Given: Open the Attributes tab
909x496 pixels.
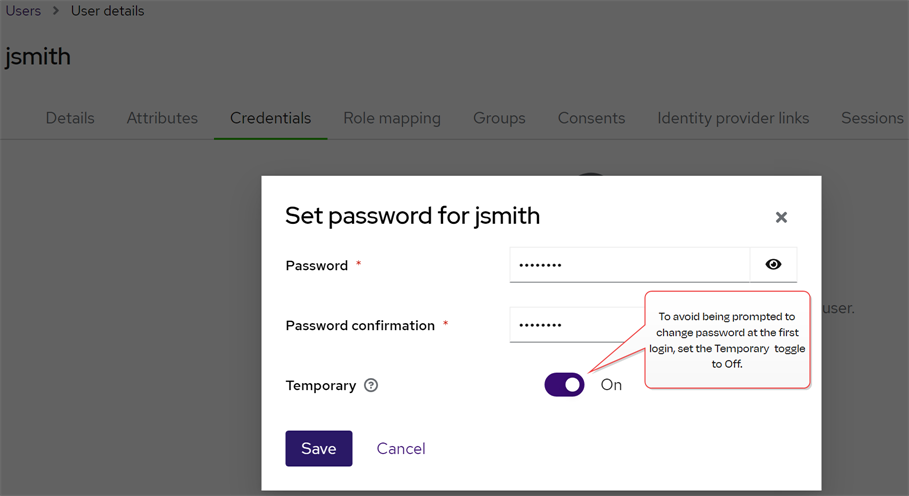Looking at the screenshot, I should pos(162,118).
